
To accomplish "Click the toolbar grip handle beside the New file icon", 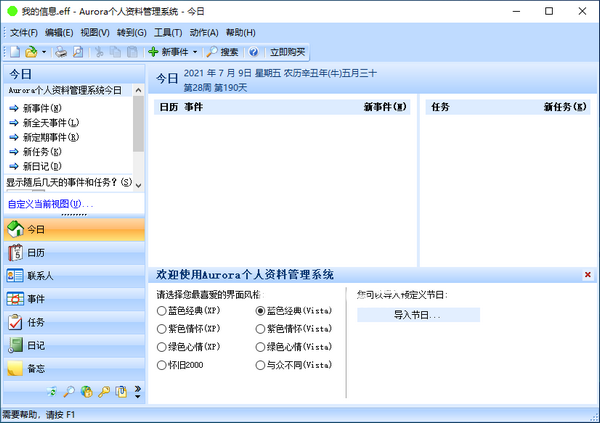I will (x=5, y=52).
